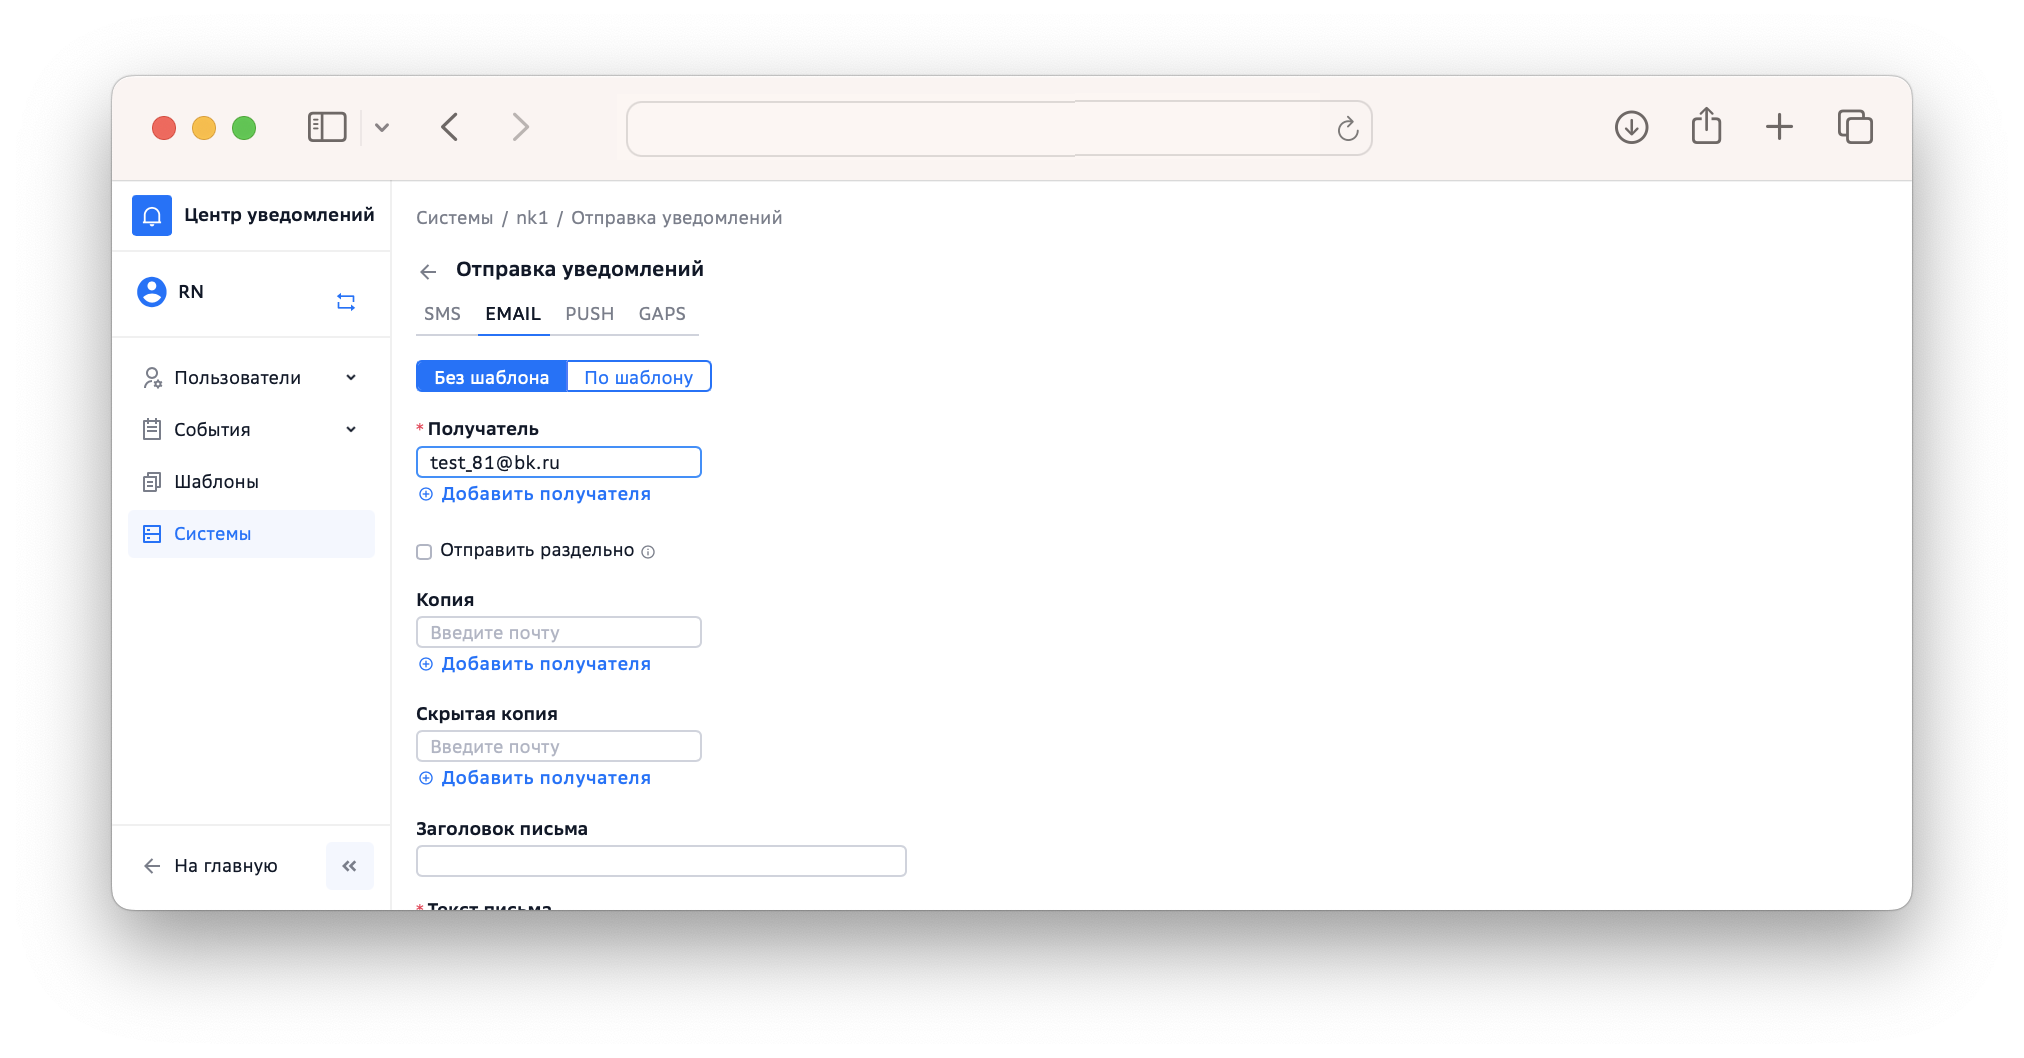Click the Заголовок письма input field
The image size is (2024, 1058).
click(661, 861)
